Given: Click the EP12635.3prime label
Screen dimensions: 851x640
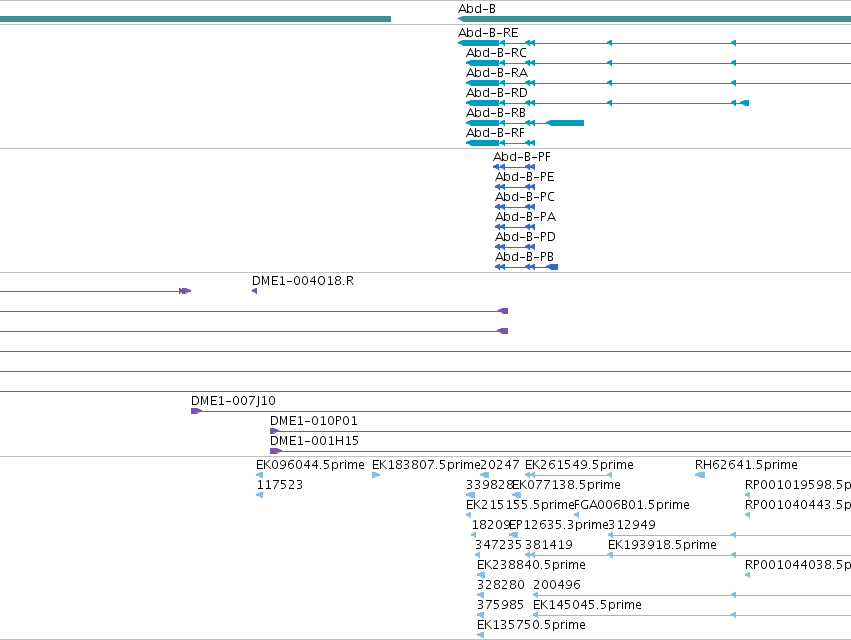Looking at the screenshot, I should click(x=558, y=525).
